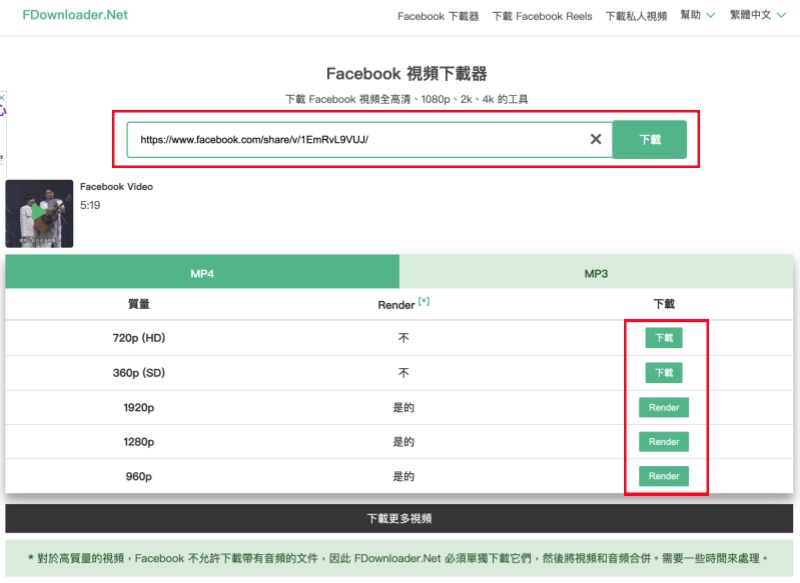Clear the URL field with the X icon
The width and height of the screenshot is (800, 583).
(x=595, y=139)
